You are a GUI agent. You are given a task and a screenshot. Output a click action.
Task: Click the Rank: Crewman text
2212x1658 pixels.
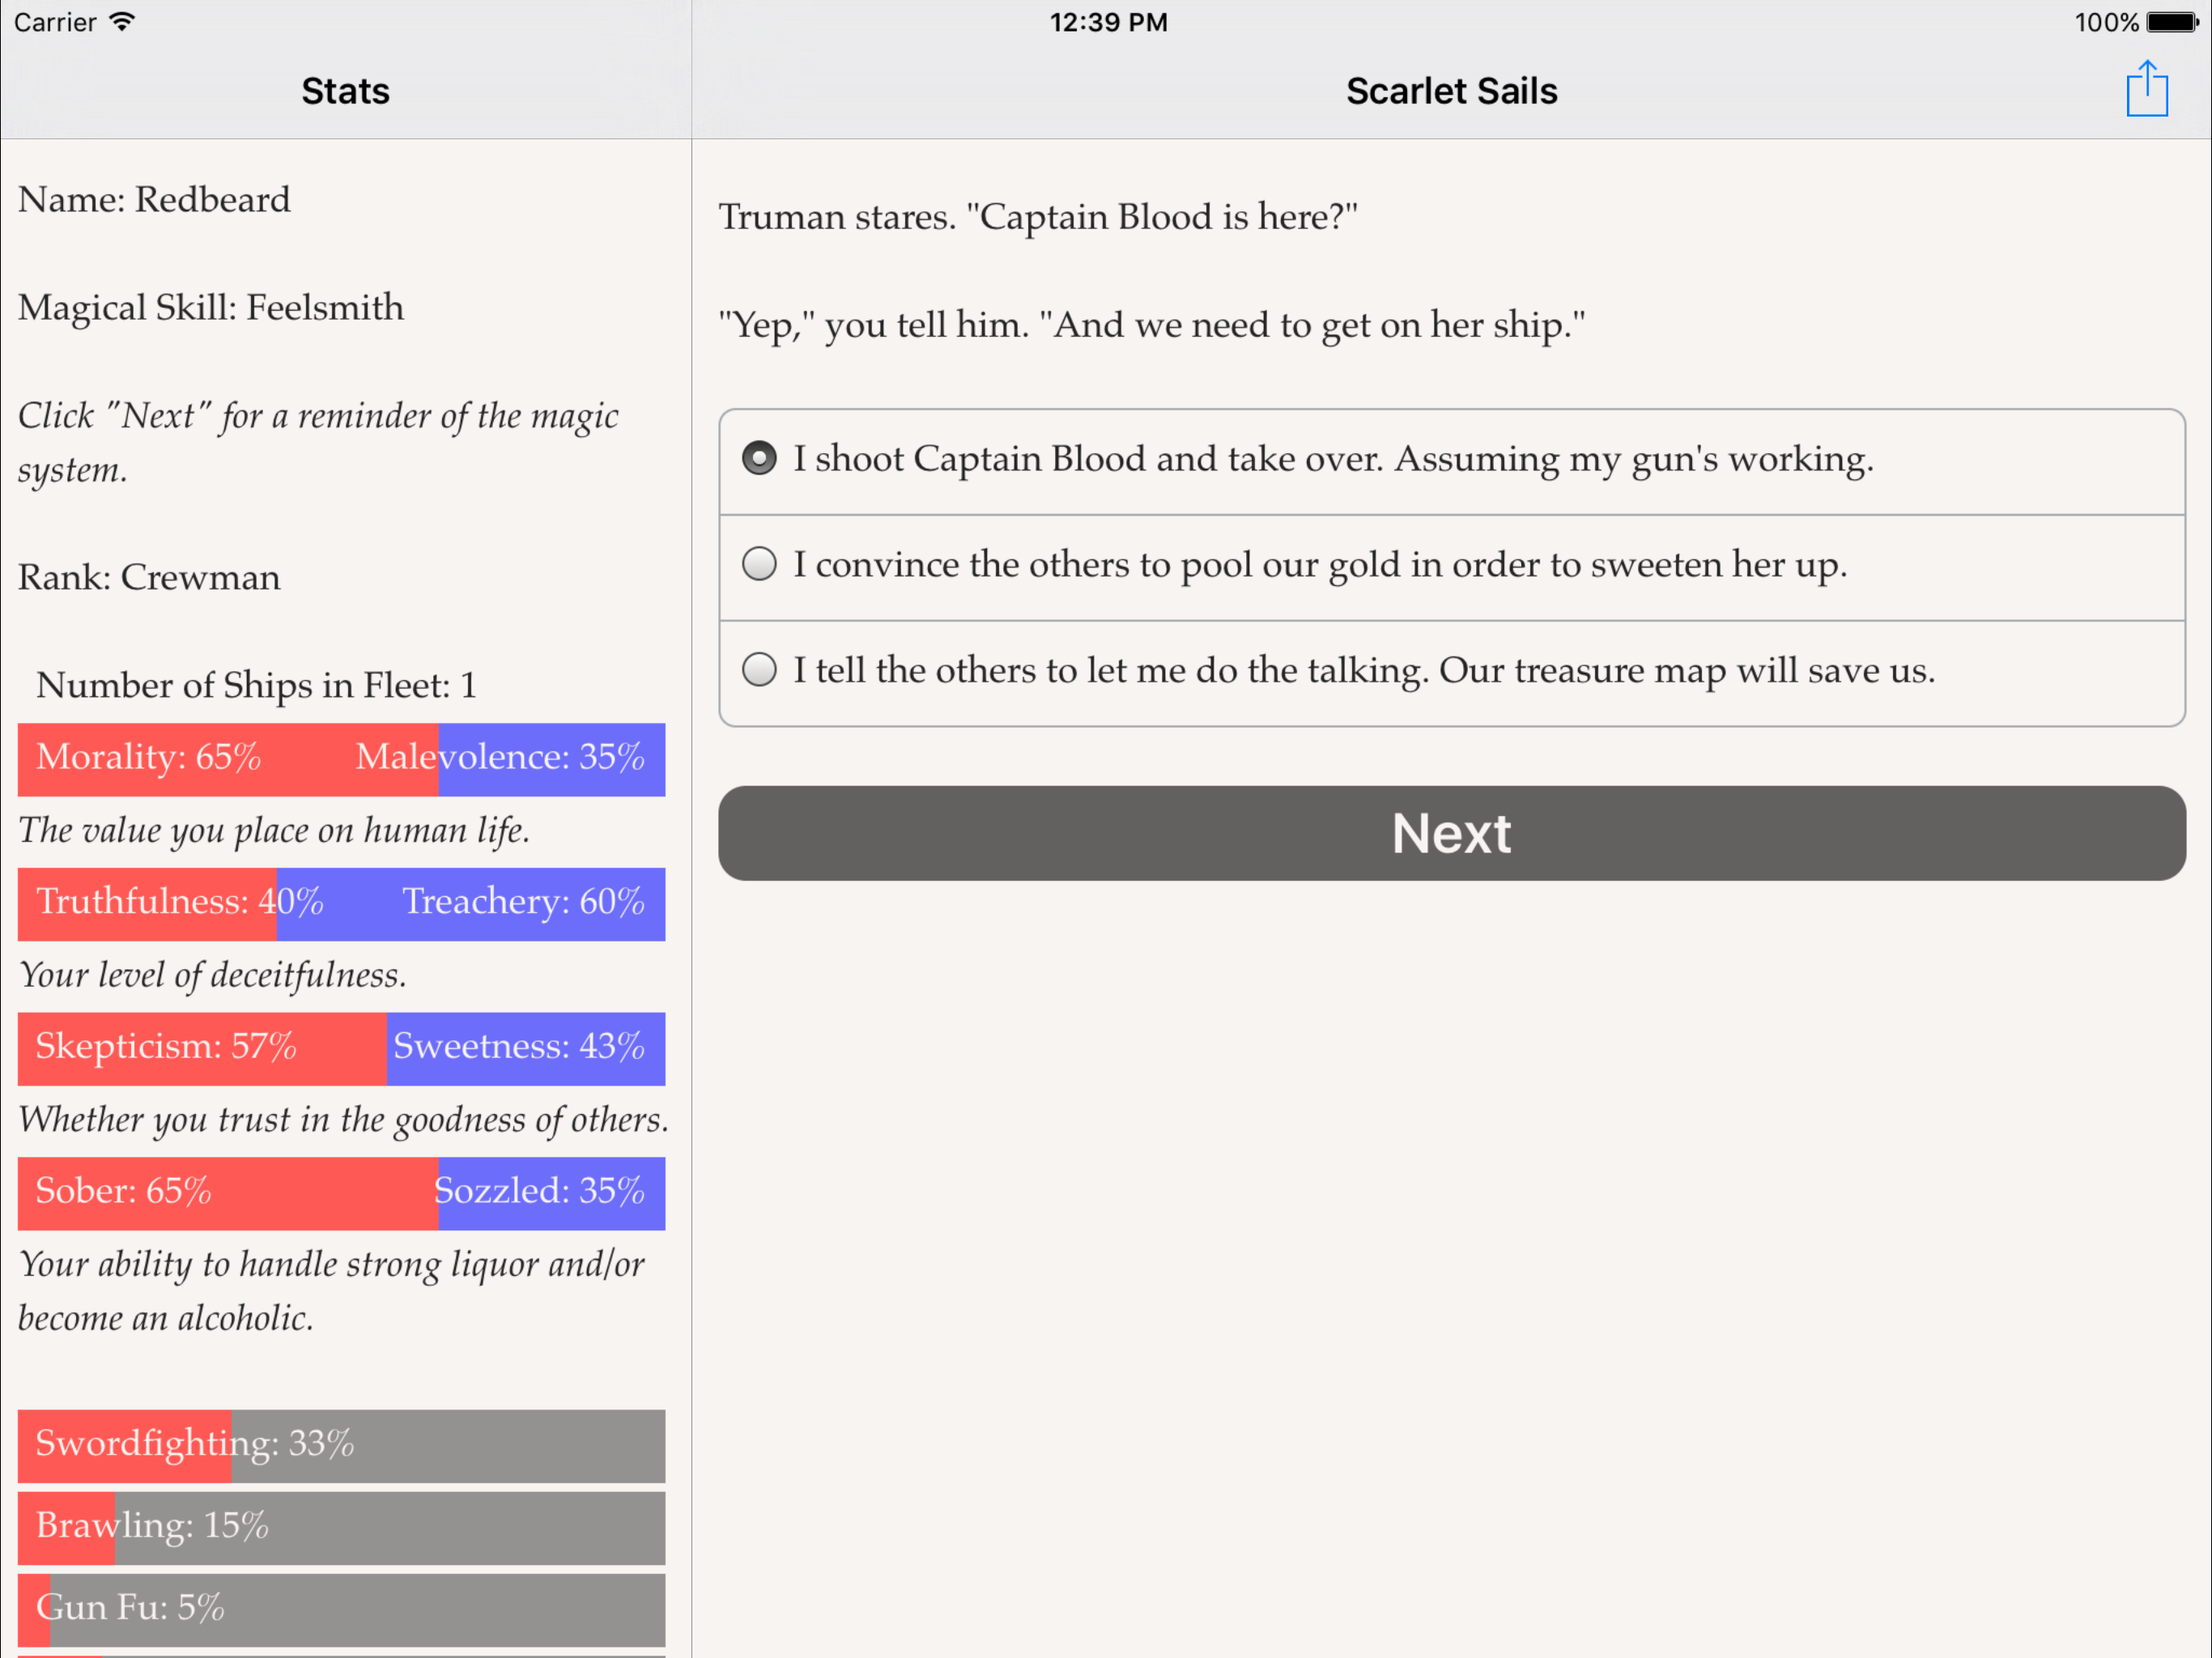coord(149,578)
